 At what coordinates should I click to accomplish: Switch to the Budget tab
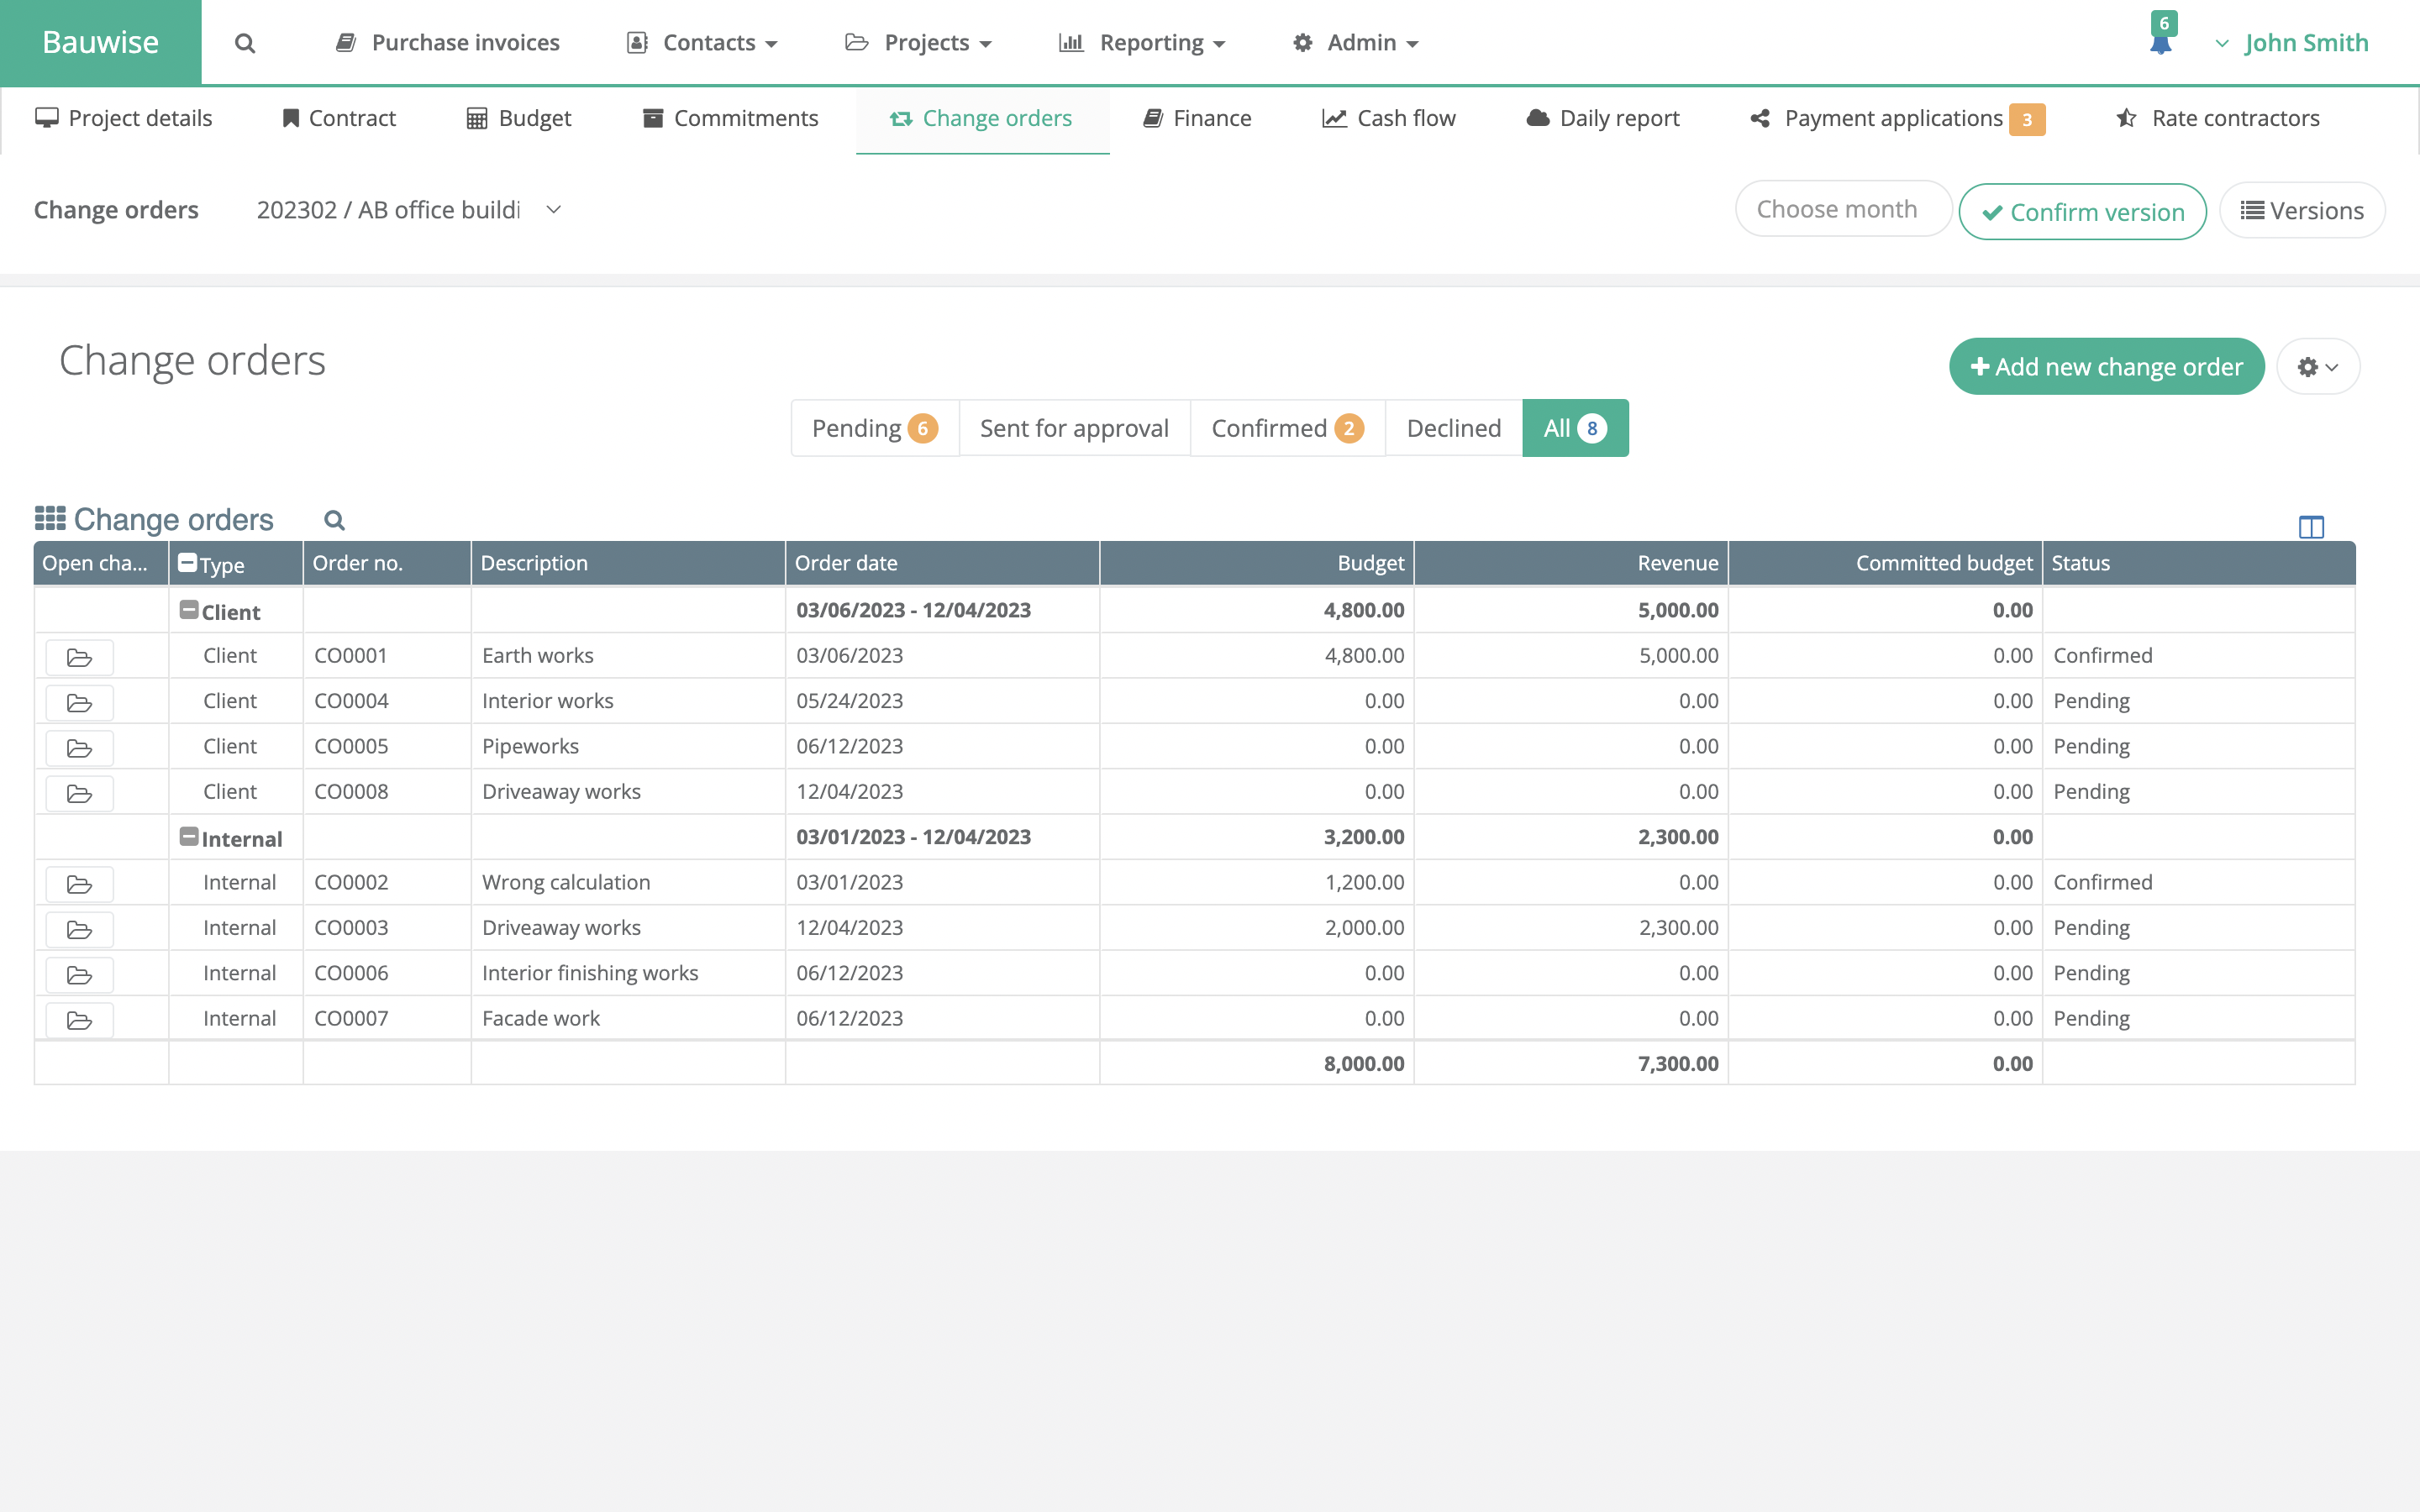click(x=519, y=118)
